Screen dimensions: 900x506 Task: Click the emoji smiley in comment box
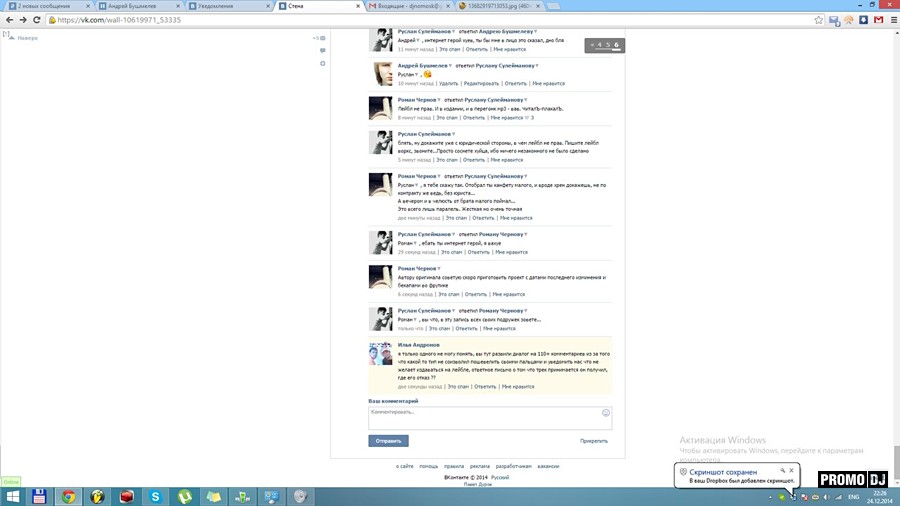click(606, 412)
